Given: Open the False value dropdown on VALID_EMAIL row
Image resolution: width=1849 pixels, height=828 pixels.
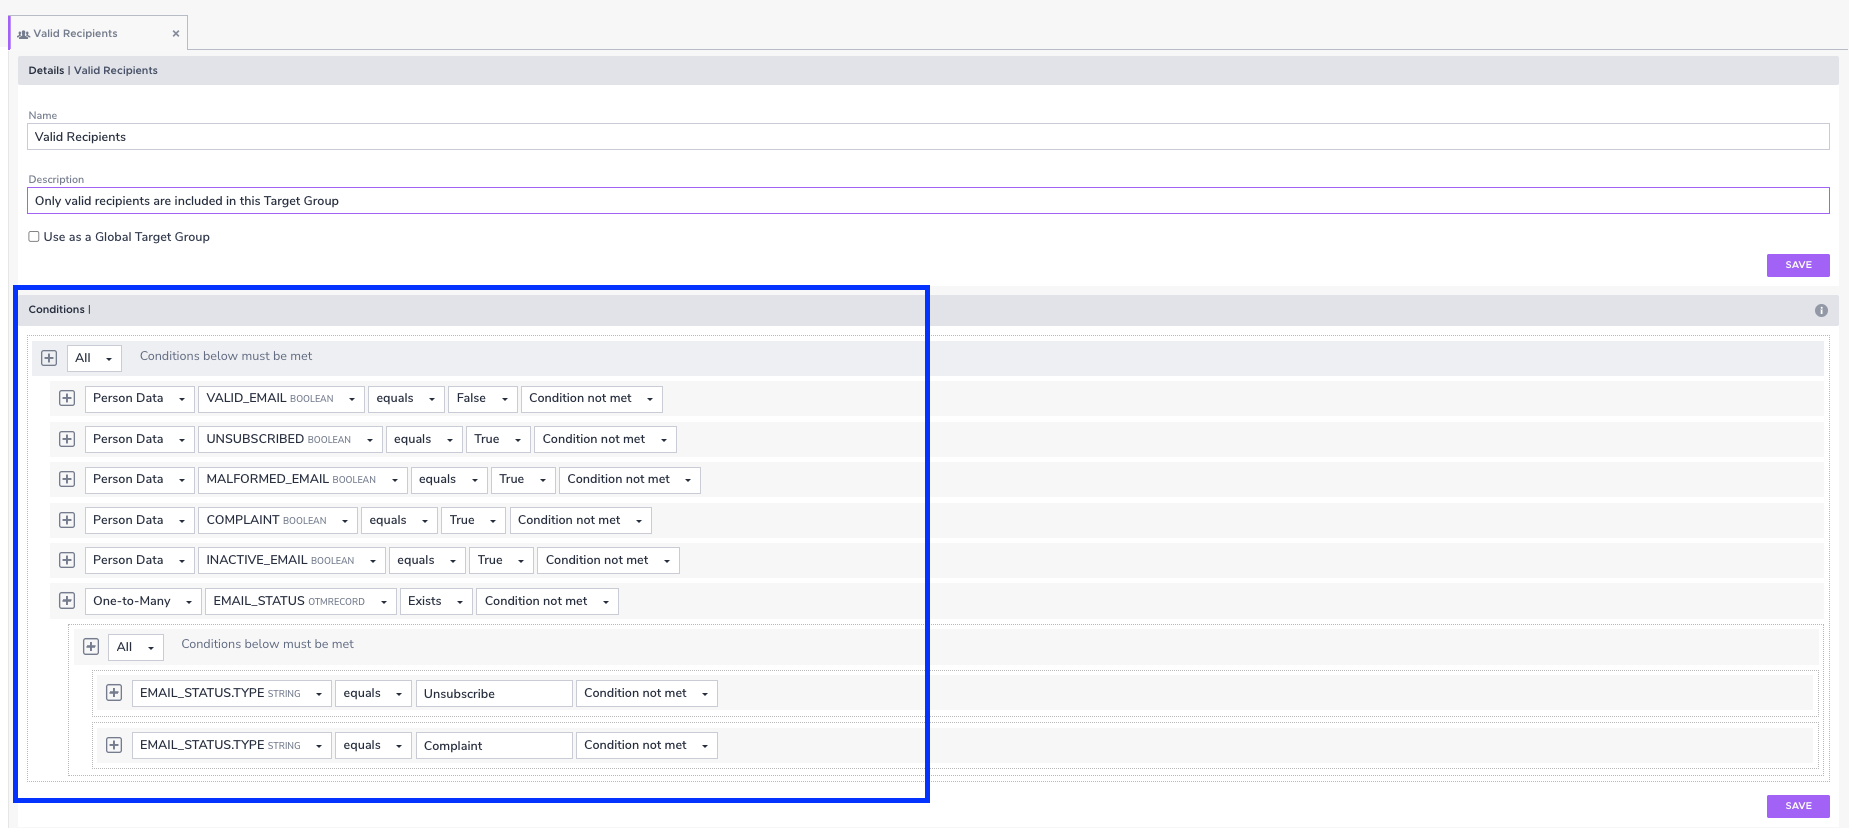Looking at the screenshot, I should pyautogui.click(x=483, y=399).
